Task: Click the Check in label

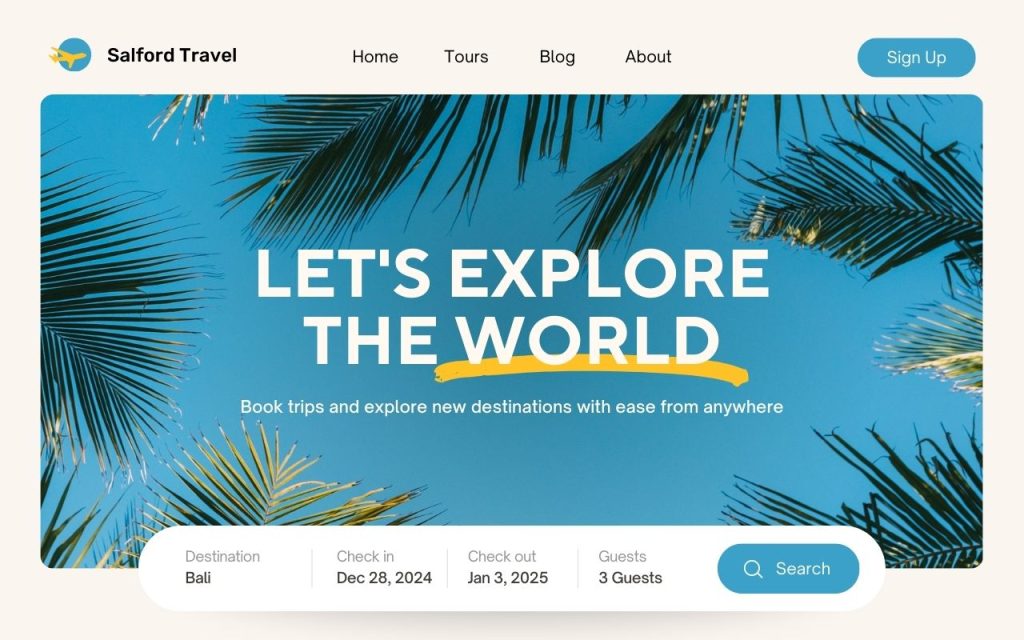Action: click(x=365, y=556)
